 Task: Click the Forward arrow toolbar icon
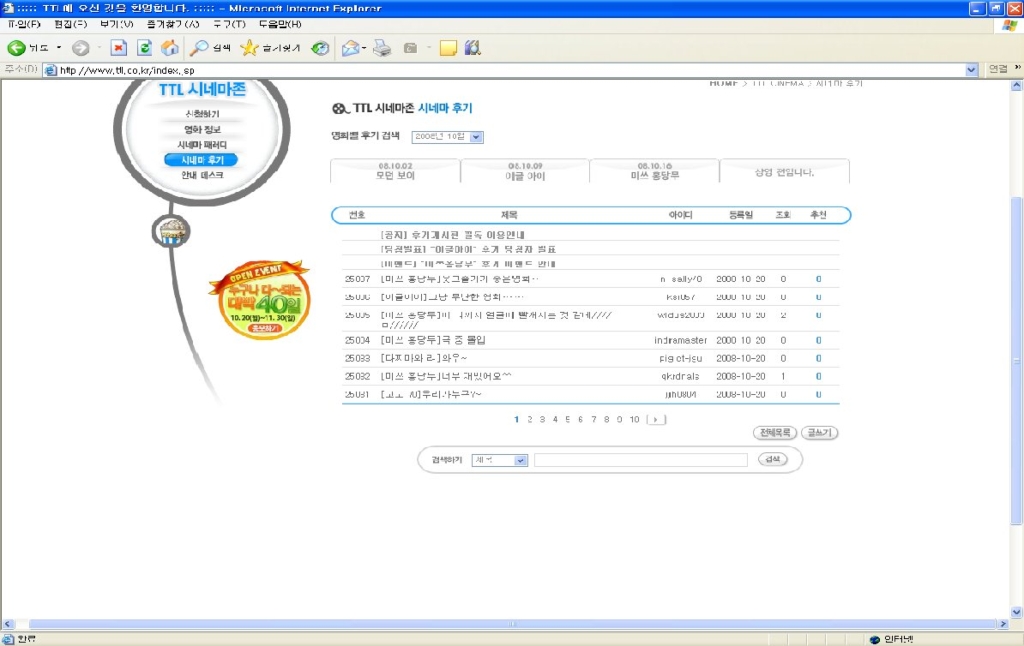80,48
